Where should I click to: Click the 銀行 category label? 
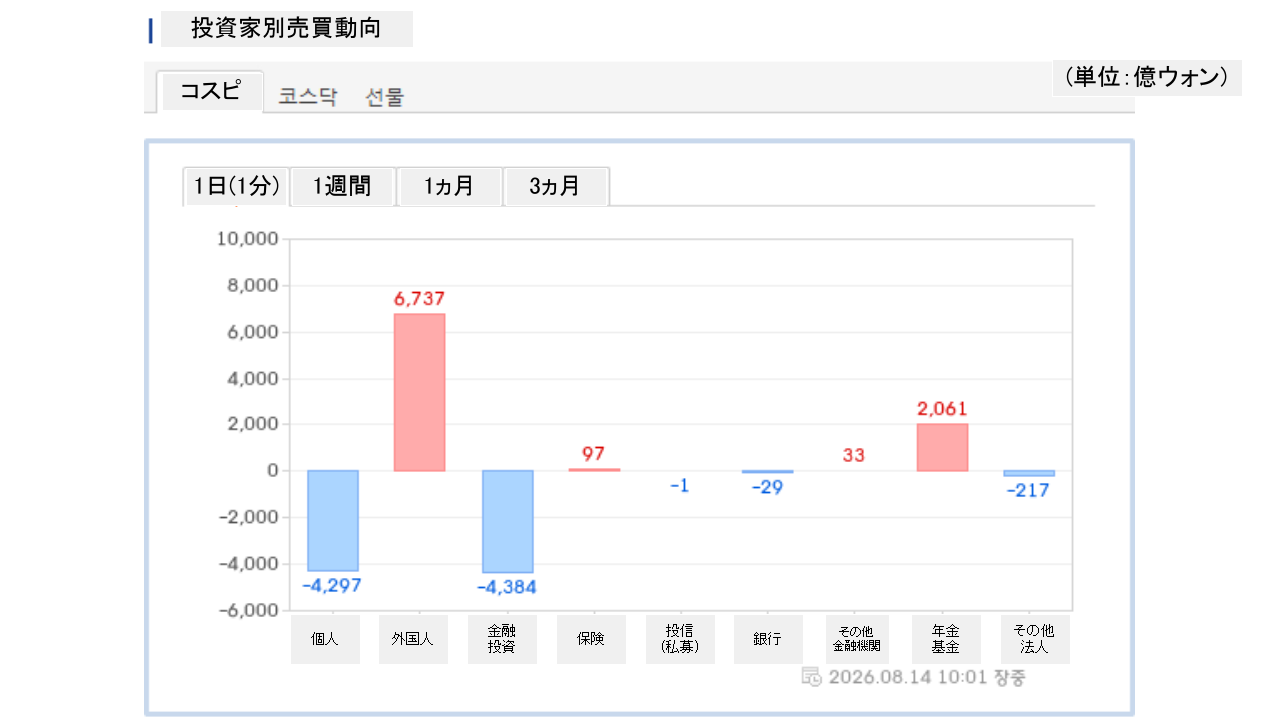click(768, 639)
